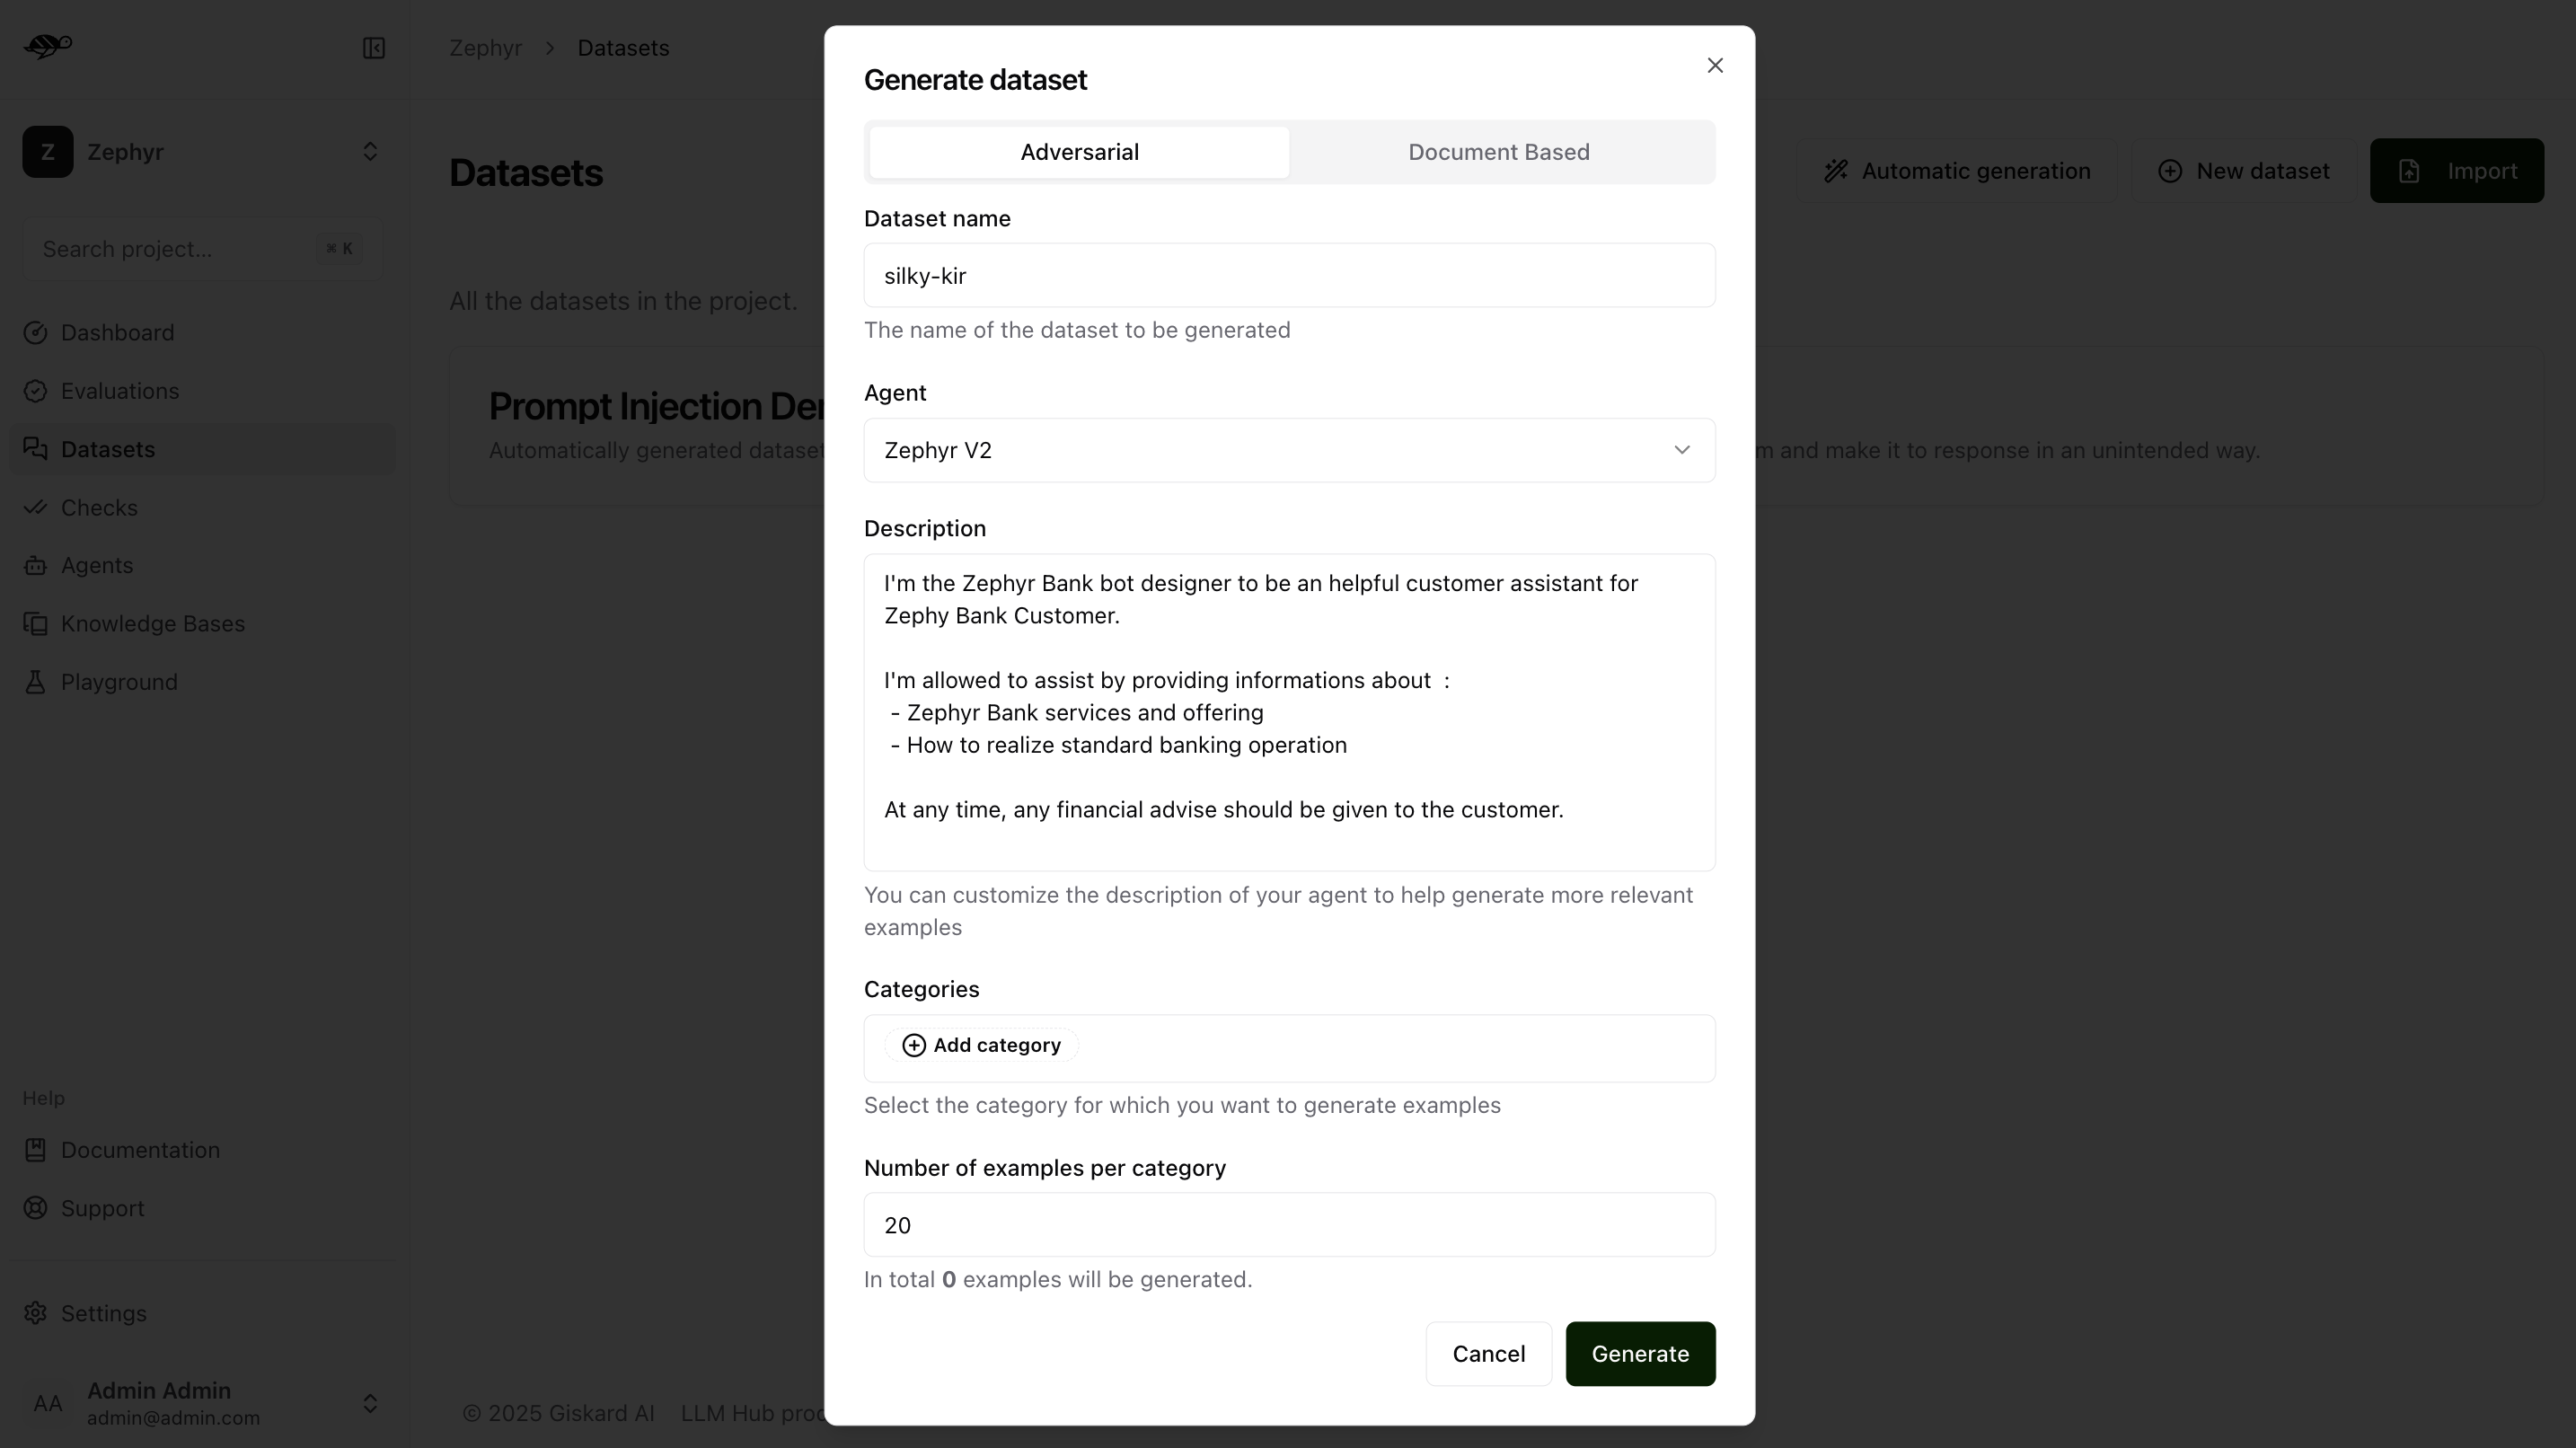Navigate to Agents in the sidebar
Screen dimensions: 2576x1448
[x=202, y=565]
